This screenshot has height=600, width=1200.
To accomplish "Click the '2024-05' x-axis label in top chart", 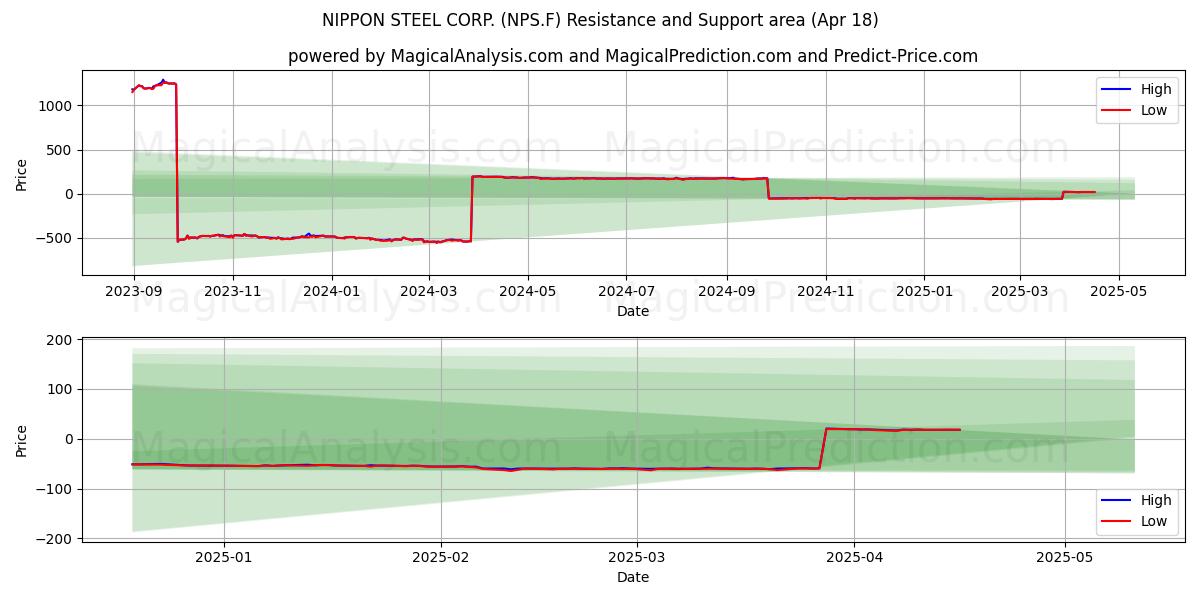I will click(x=527, y=292).
